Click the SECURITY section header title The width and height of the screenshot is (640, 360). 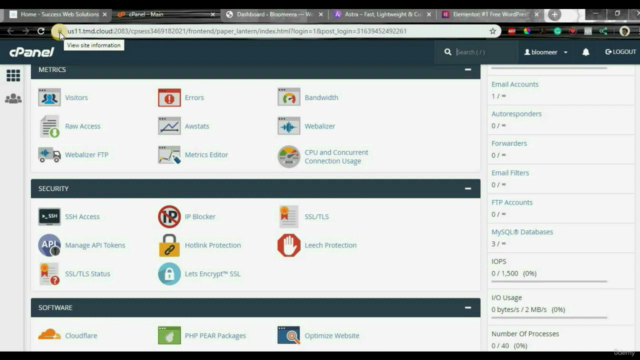coord(53,189)
